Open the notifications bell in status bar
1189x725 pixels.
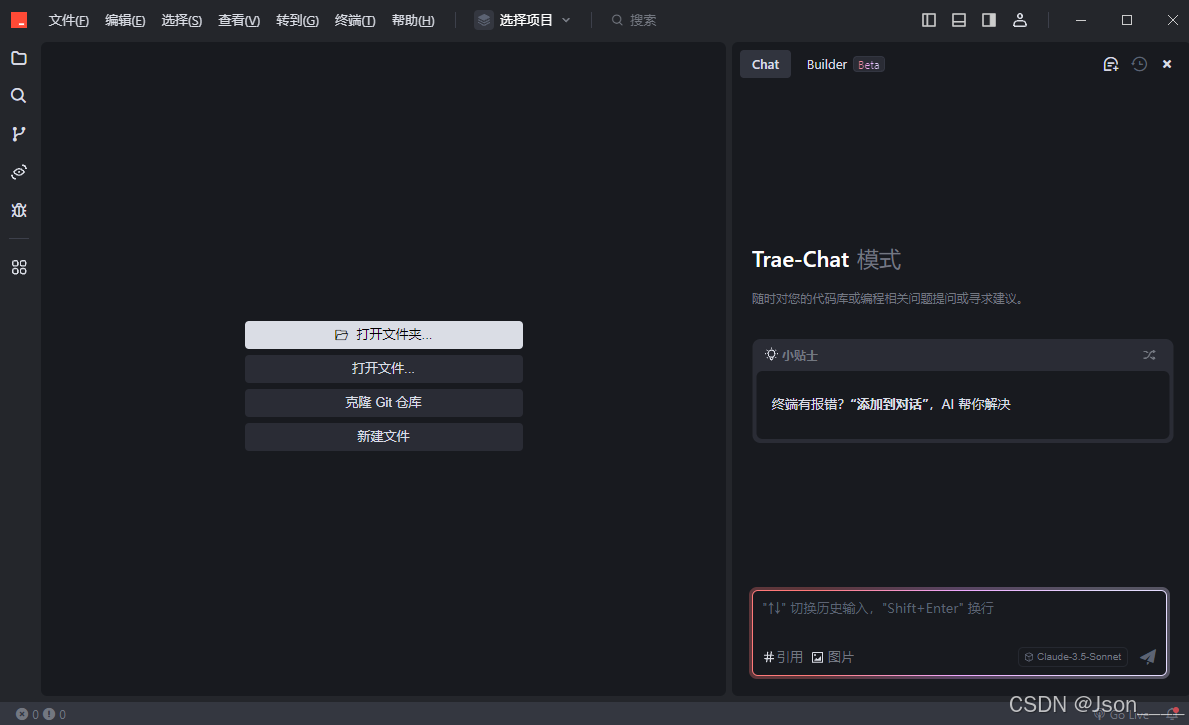1172,714
